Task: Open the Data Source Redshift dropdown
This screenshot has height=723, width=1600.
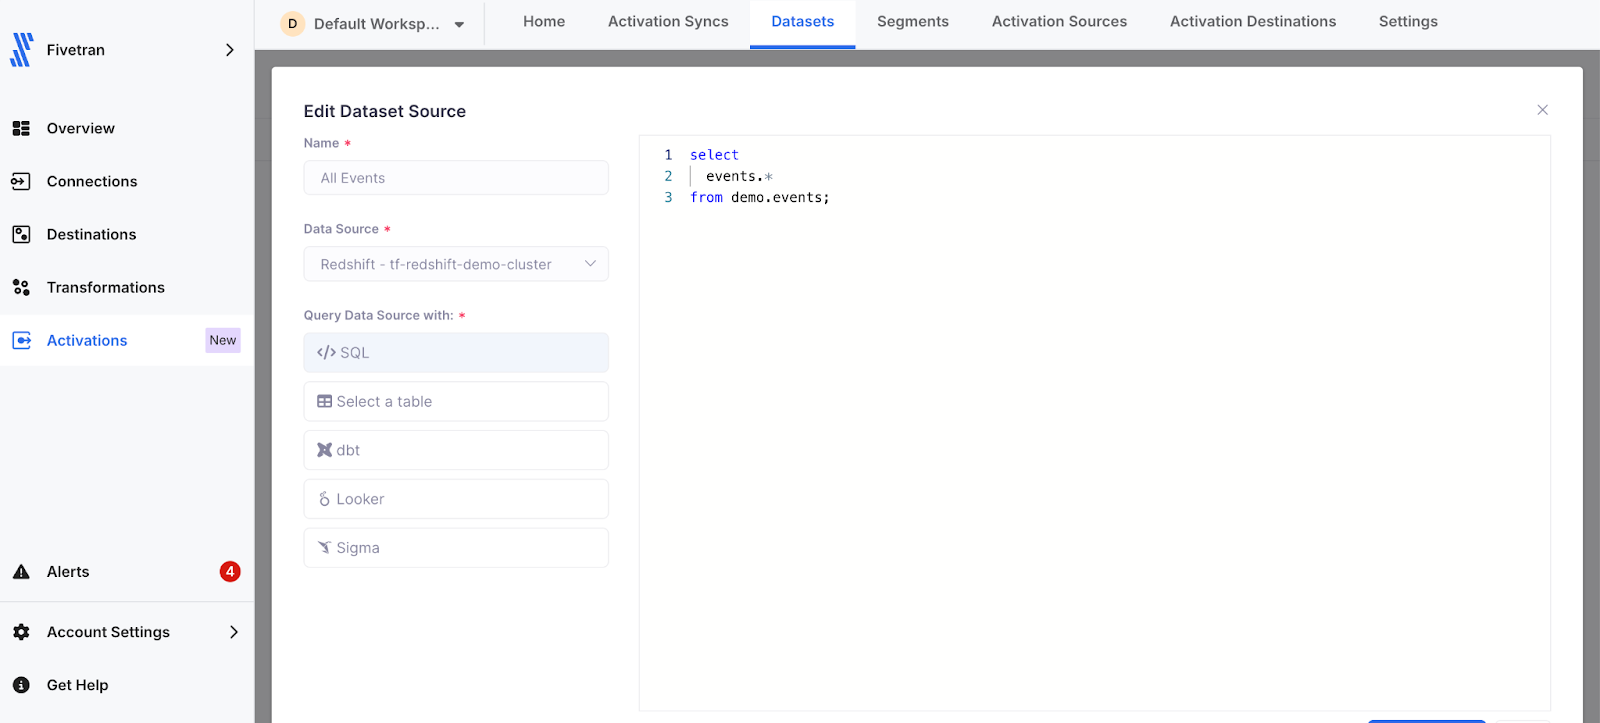Action: 456,264
